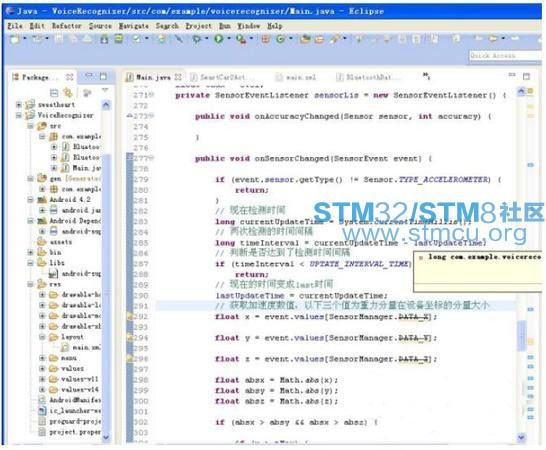Open the Refactor menu
This screenshot has width=546, height=450.
[67, 26]
